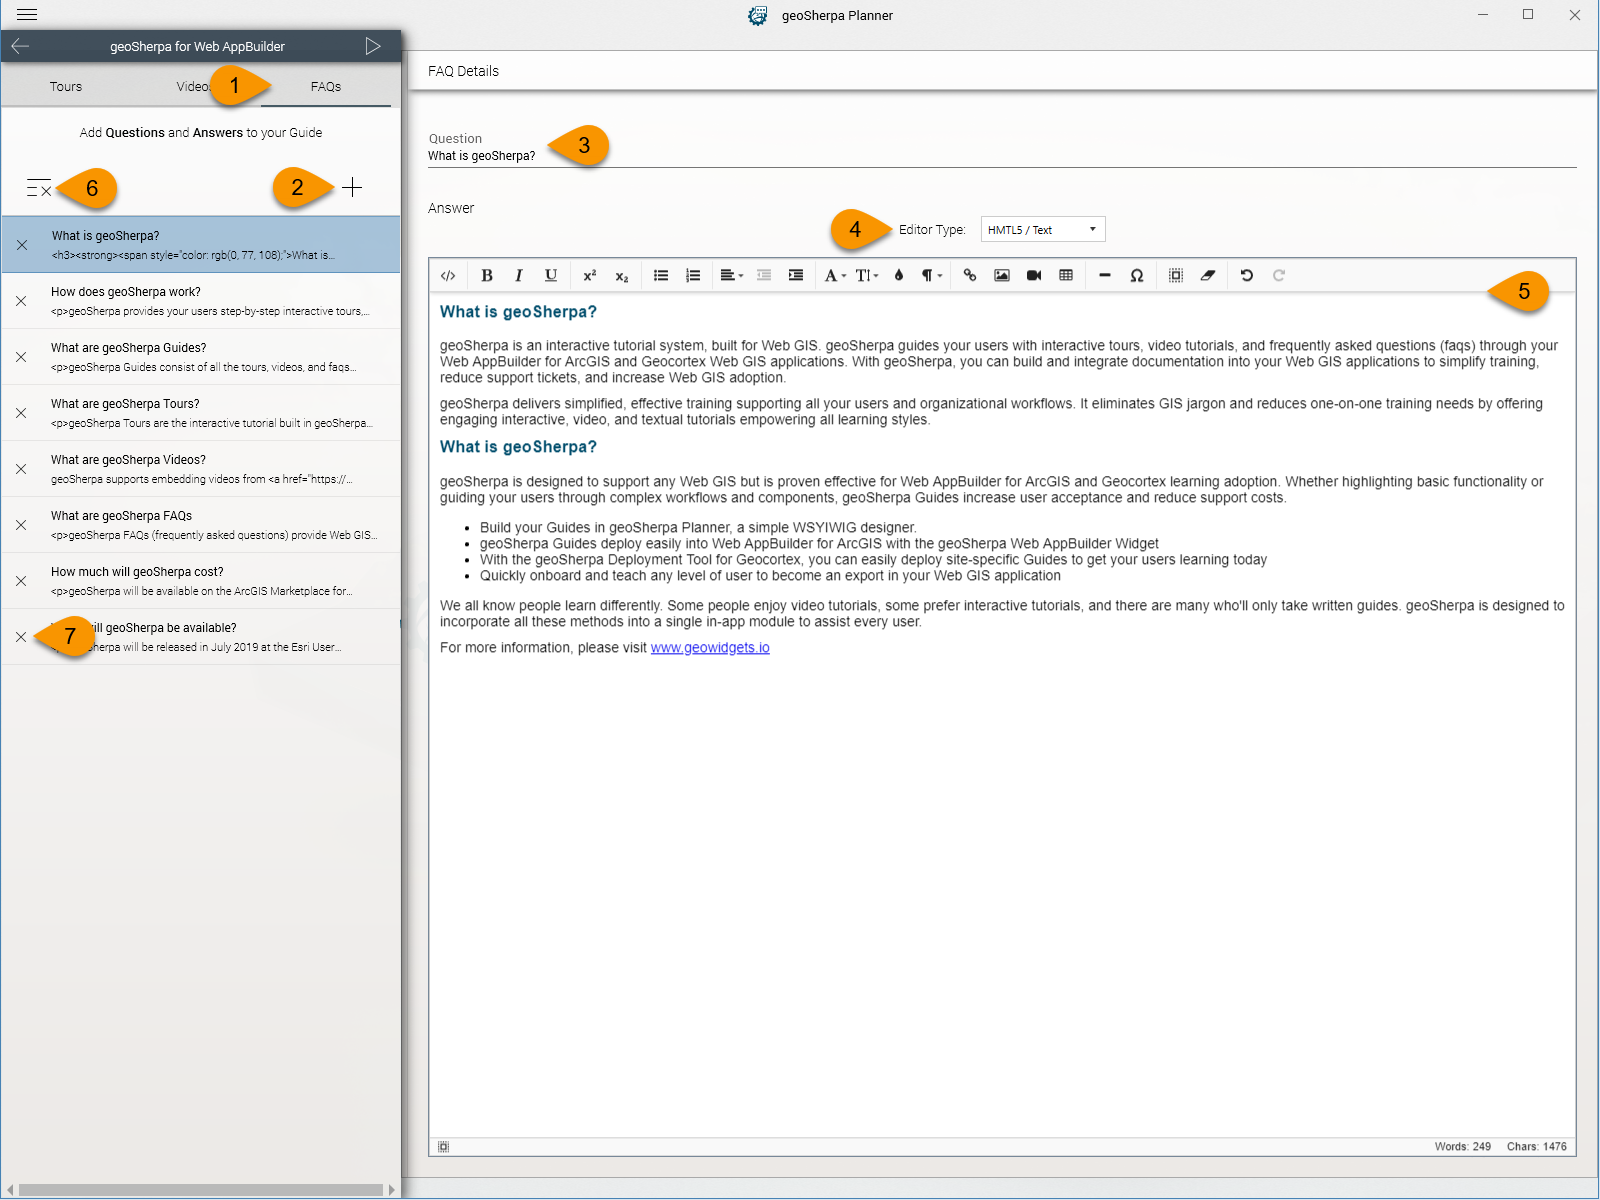This screenshot has height=1200, width=1600.
Task: Select 'How much will geoSherpa cost?' FAQ
Action: (201, 581)
